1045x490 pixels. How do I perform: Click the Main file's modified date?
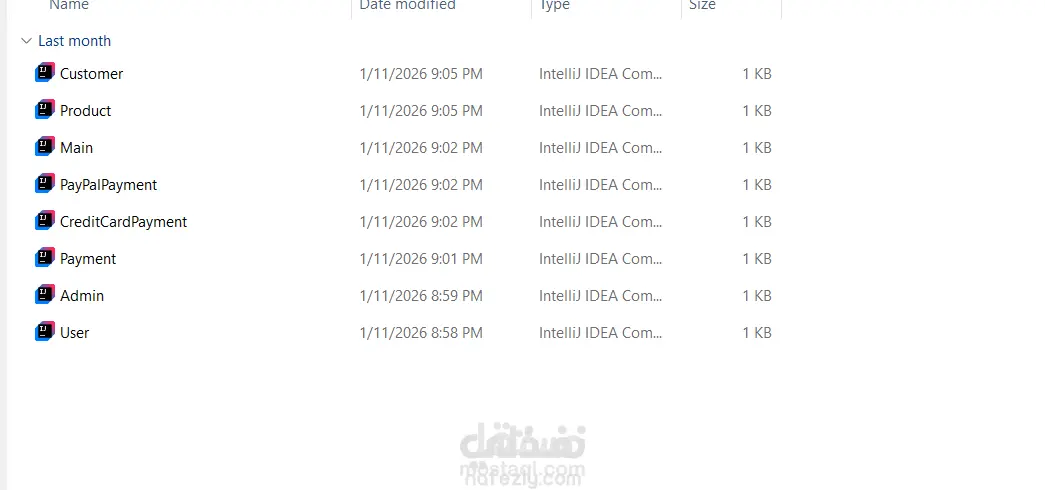pos(421,147)
